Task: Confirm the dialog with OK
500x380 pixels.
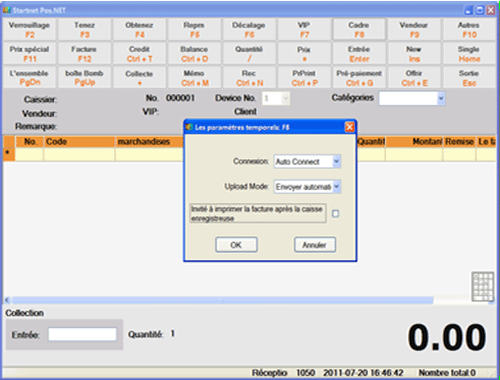Action: [236, 245]
